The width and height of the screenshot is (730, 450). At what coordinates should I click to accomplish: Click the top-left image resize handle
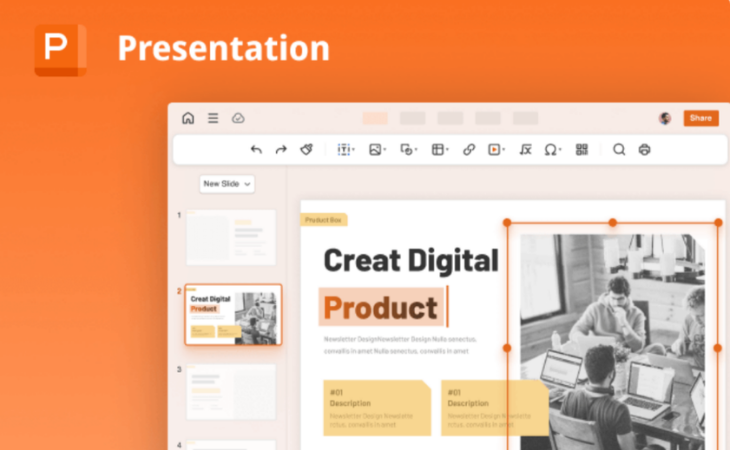click(507, 223)
